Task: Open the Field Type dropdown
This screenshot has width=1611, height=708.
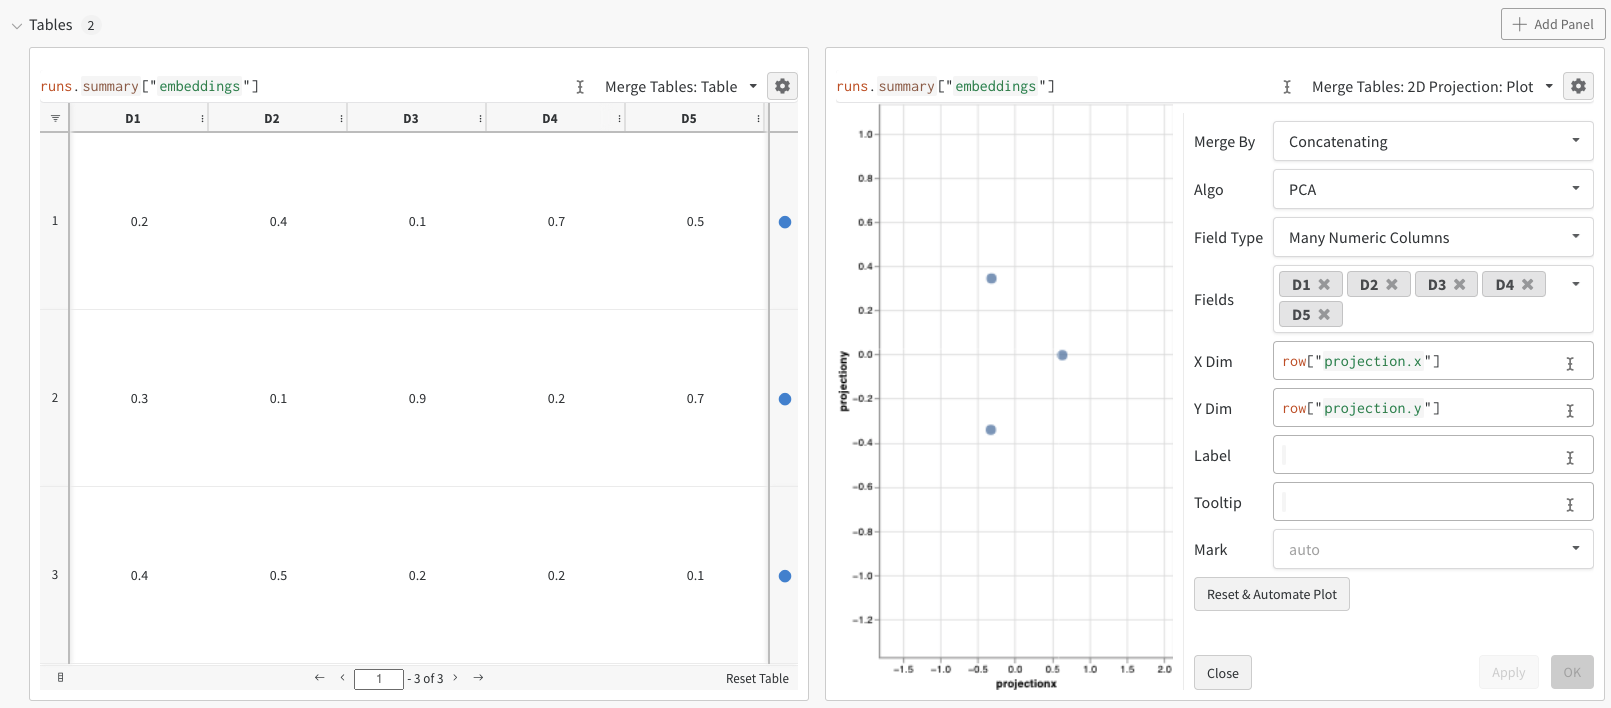Action: pos(1432,238)
